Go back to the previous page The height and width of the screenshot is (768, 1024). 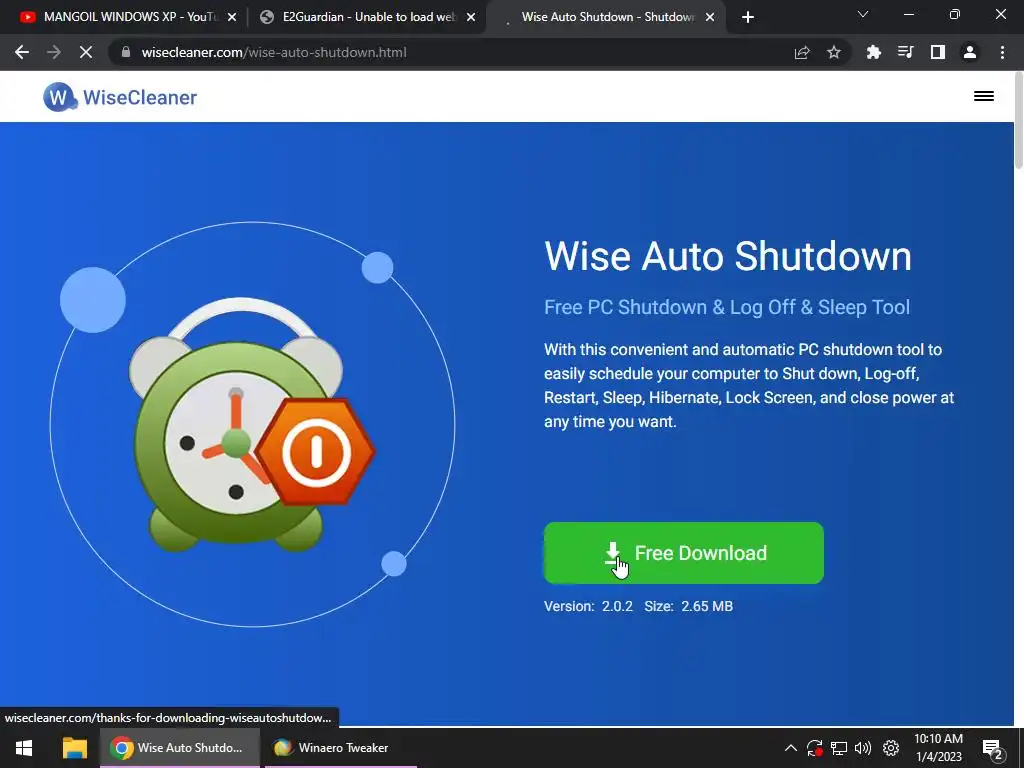coord(22,52)
